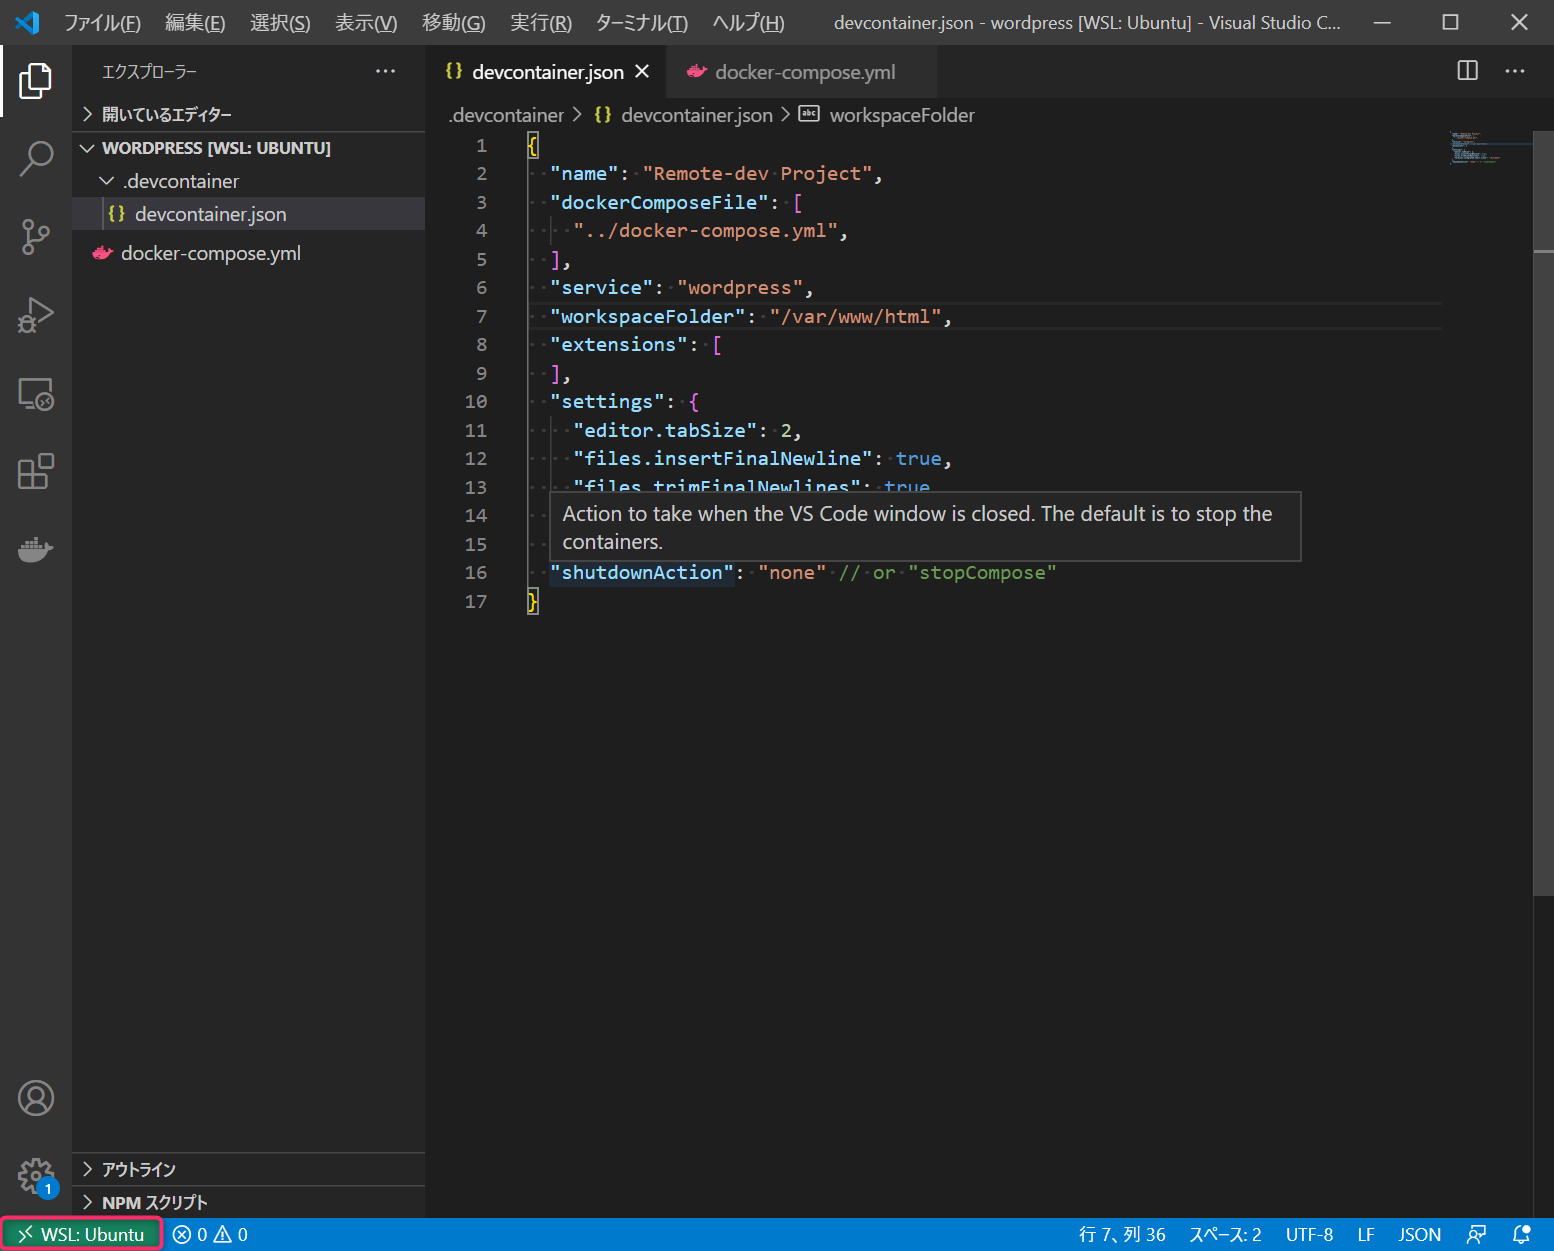Viewport: 1554px width, 1251px height.
Task: Open the Remote Explorer view icon
Action: click(x=35, y=394)
